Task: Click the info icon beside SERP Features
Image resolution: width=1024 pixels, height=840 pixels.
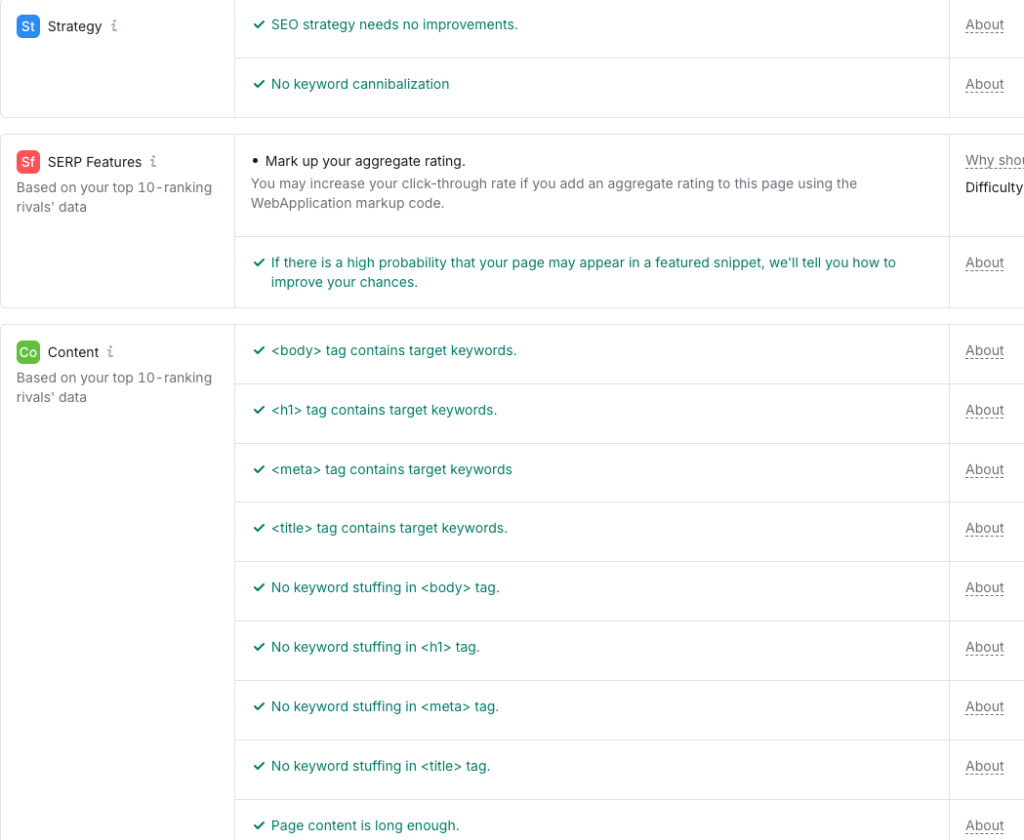Action: (152, 162)
